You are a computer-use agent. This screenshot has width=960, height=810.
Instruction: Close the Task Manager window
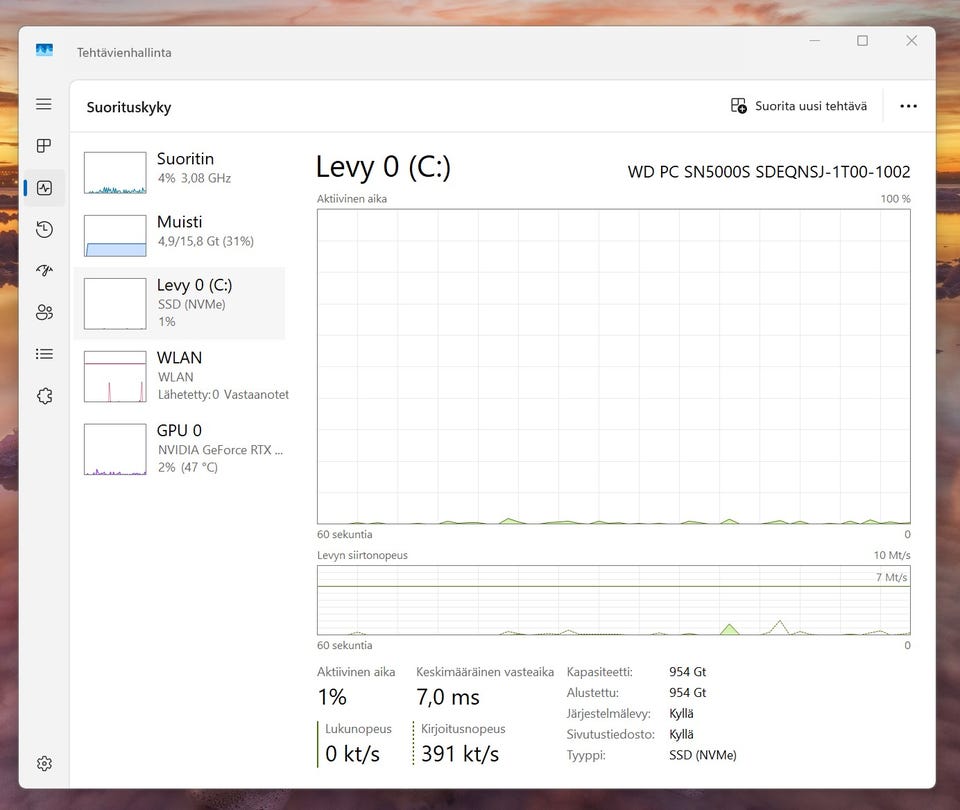tap(911, 41)
